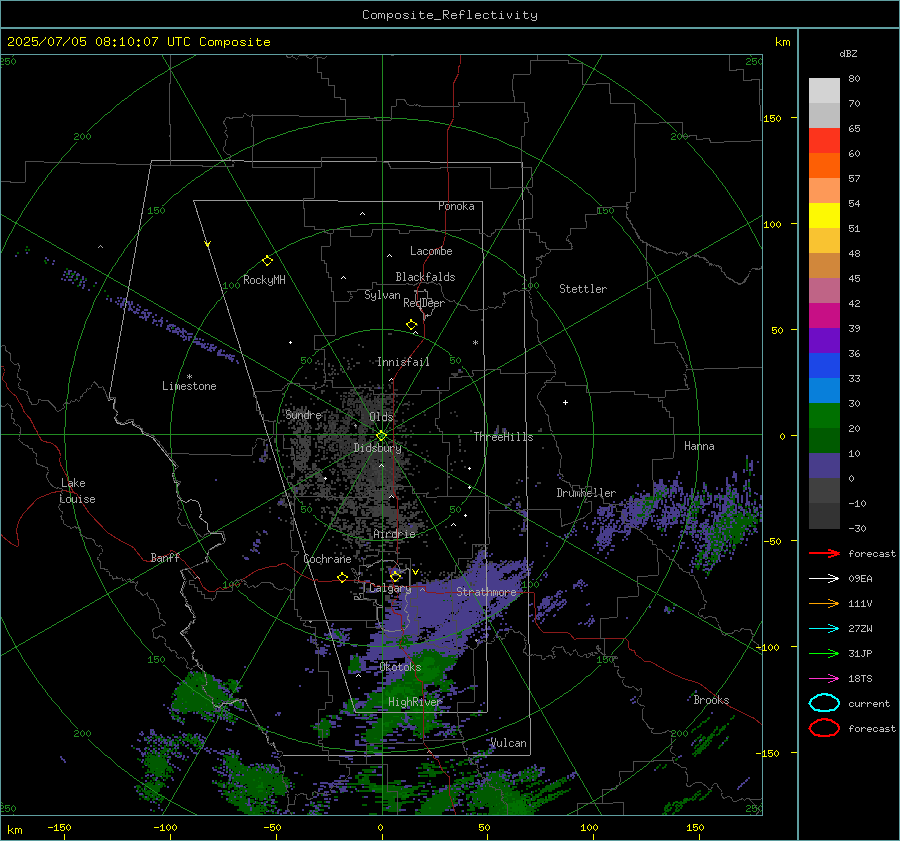Click the Sundre city label
Screen dimensions: 900x841
tap(304, 414)
